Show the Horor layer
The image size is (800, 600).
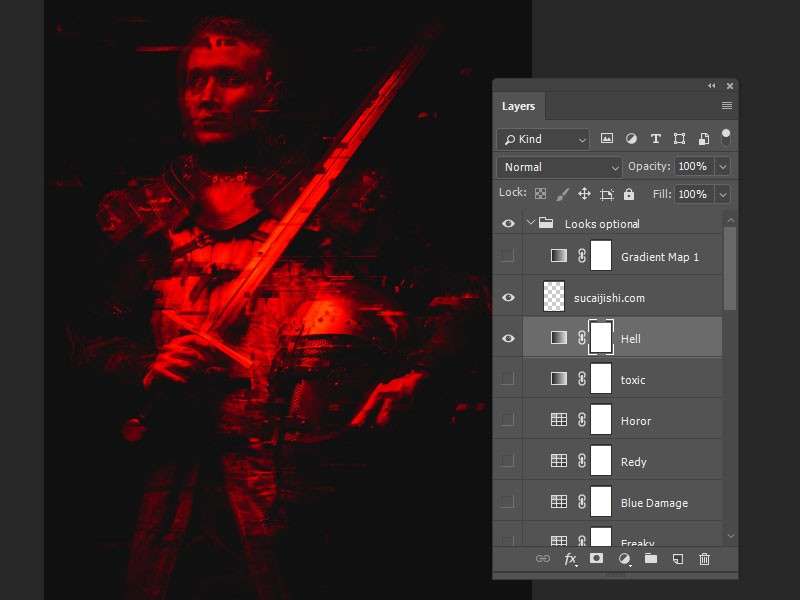point(507,419)
